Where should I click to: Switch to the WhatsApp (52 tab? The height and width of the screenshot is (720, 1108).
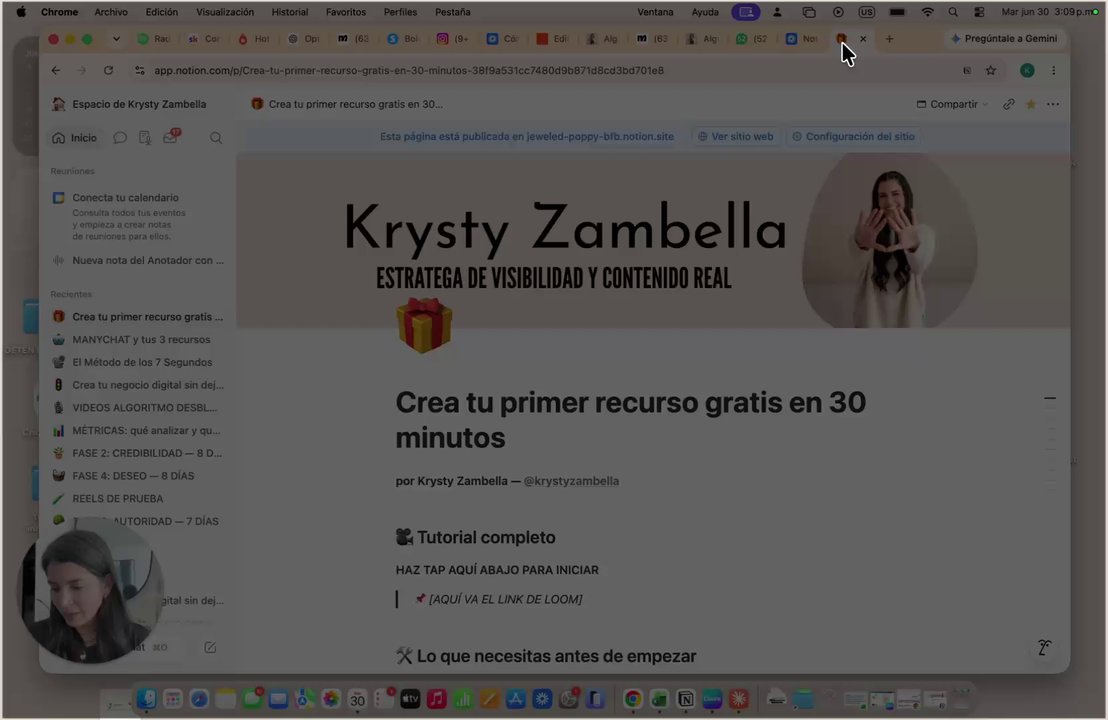[751, 39]
